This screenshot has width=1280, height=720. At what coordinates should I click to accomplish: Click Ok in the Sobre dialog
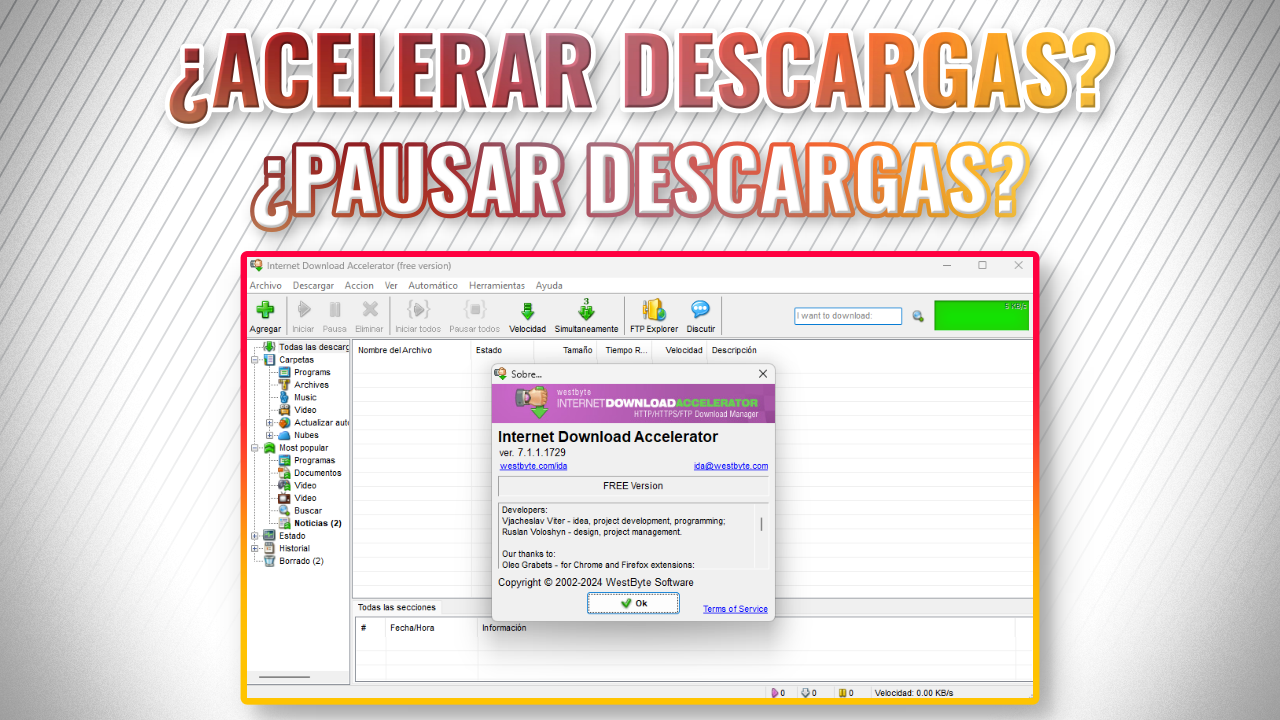633,603
